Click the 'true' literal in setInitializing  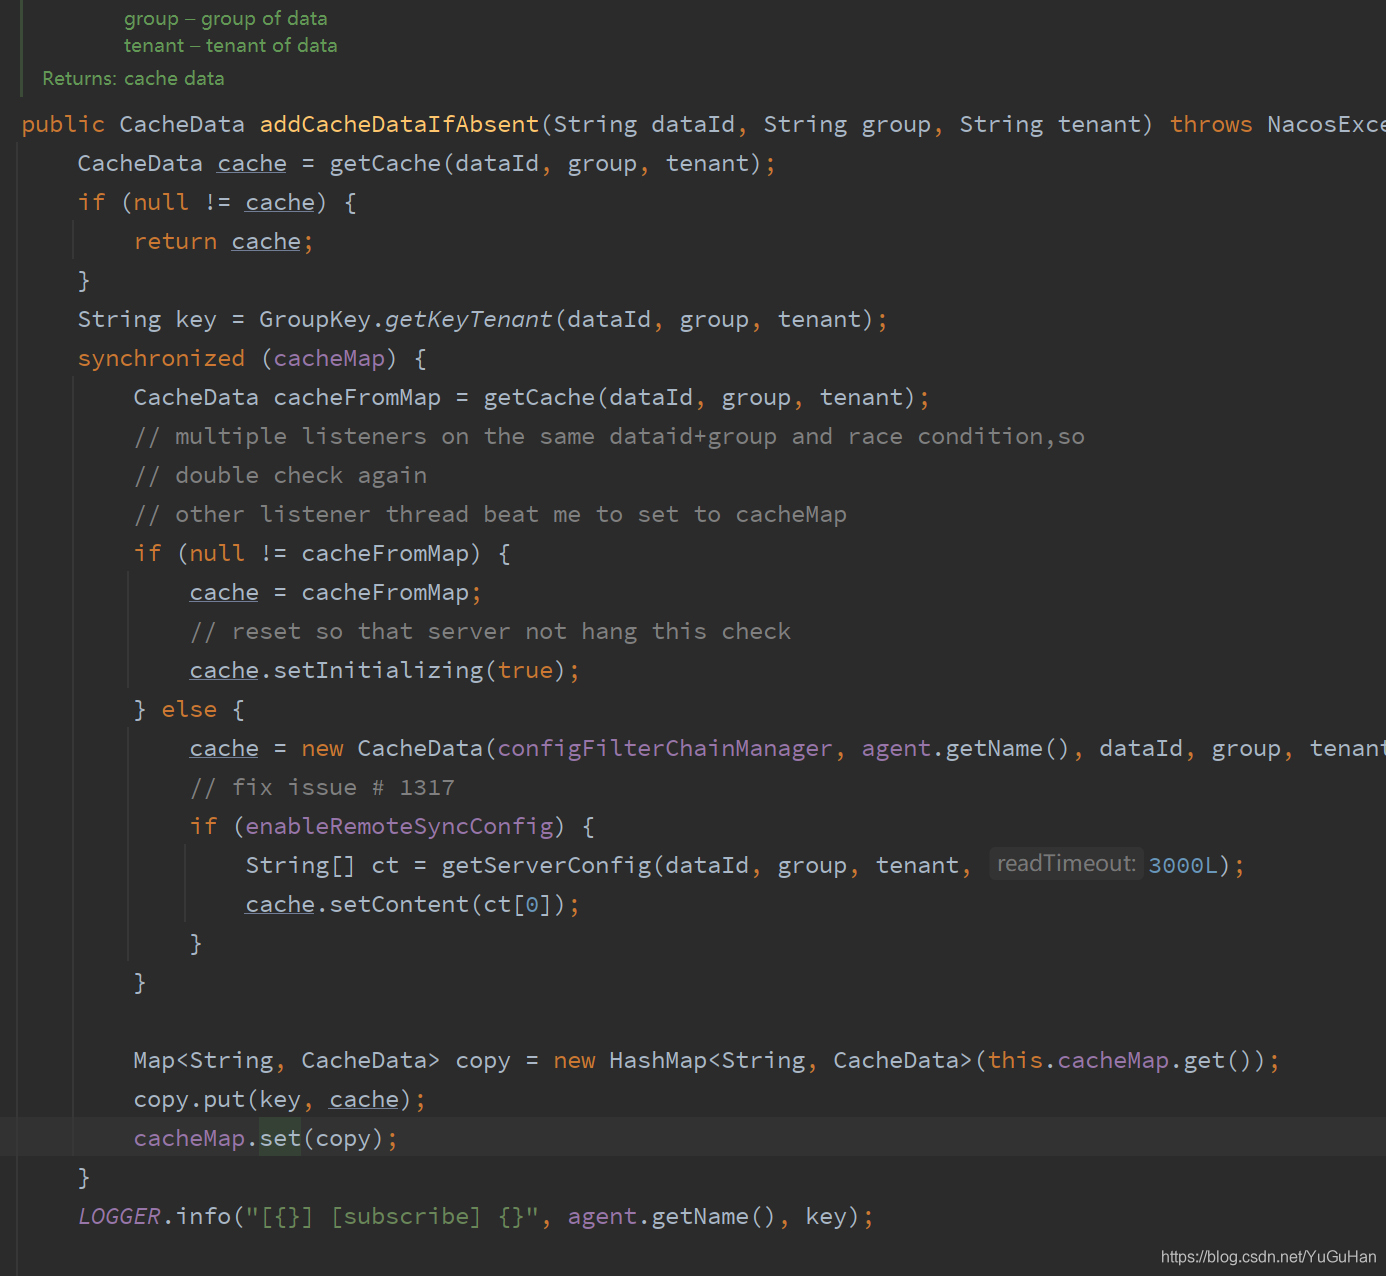click(x=525, y=670)
